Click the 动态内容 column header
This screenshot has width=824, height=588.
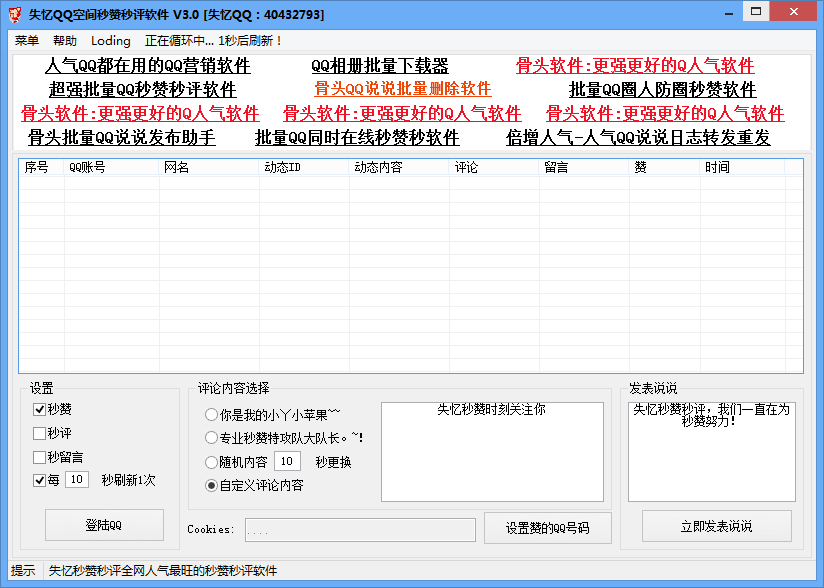coord(399,167)
